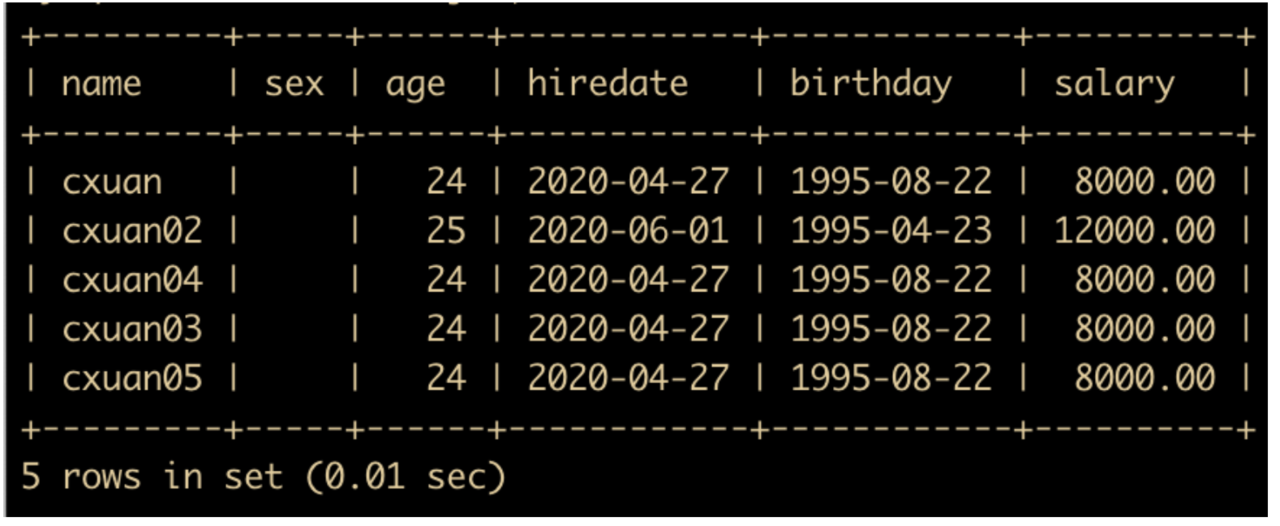
Task: Click the '5 rows in set' status line
Action: click(264, 477)
